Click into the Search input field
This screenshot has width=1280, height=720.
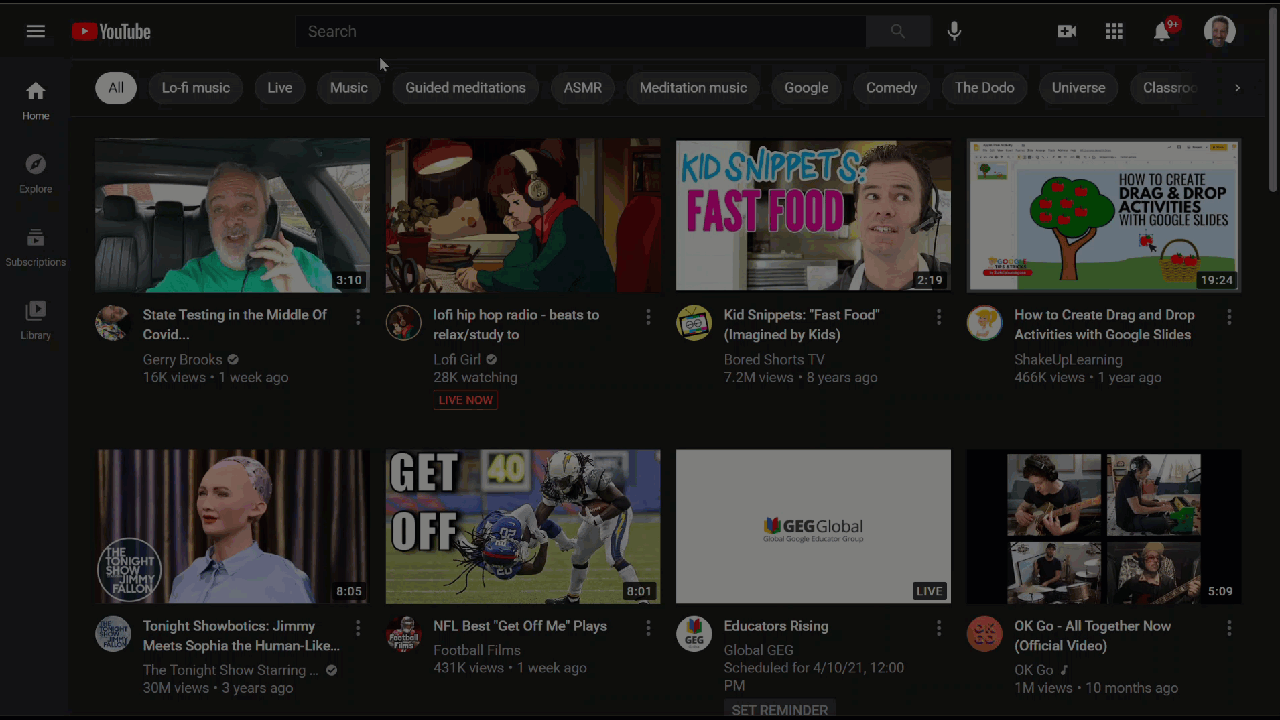580,32
